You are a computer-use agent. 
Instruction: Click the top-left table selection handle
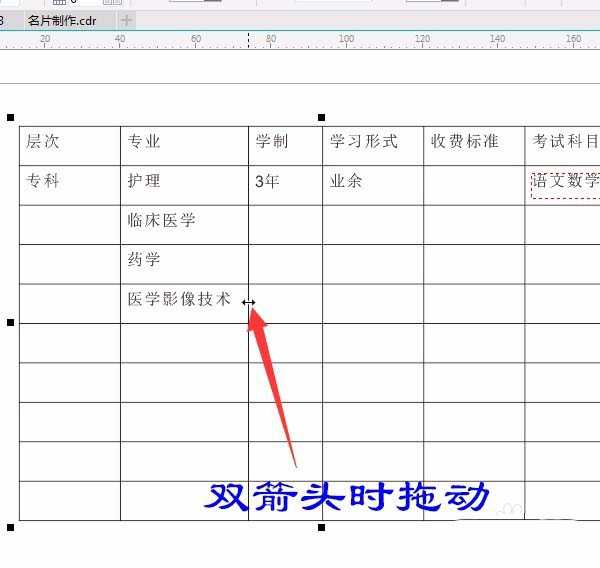pyautogui.click(x=11, y=117)
